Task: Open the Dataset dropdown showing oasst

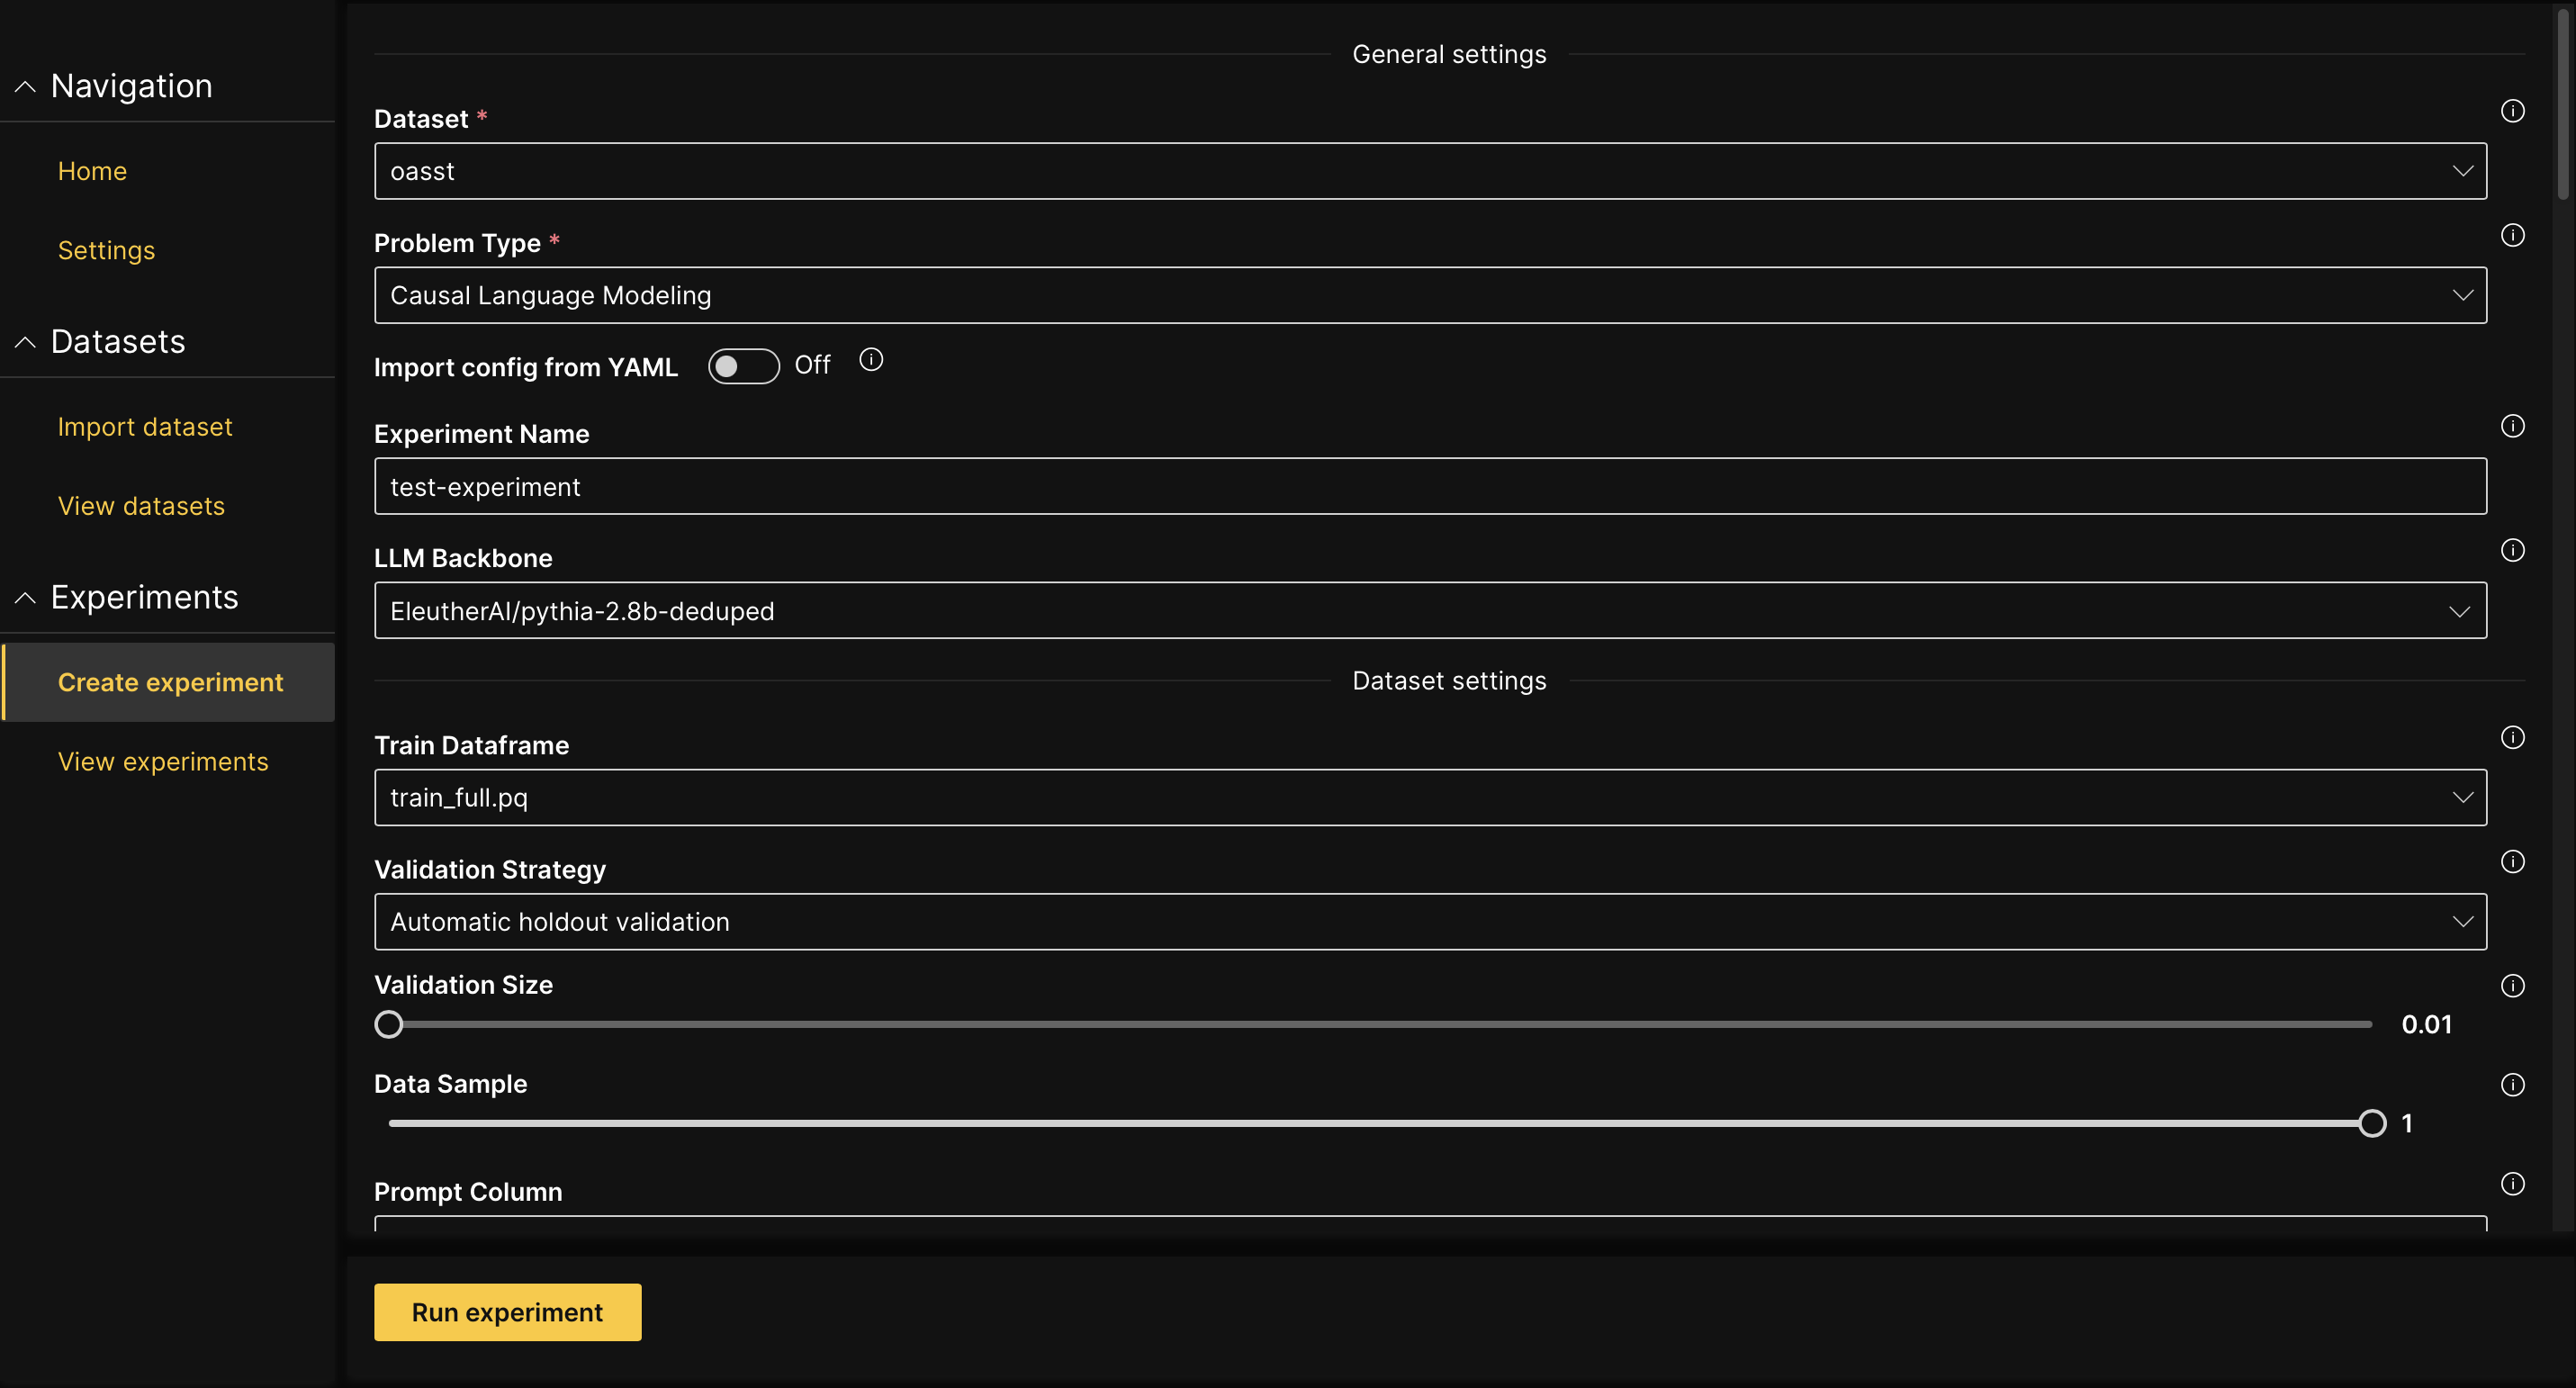Action: [1429, 171]
